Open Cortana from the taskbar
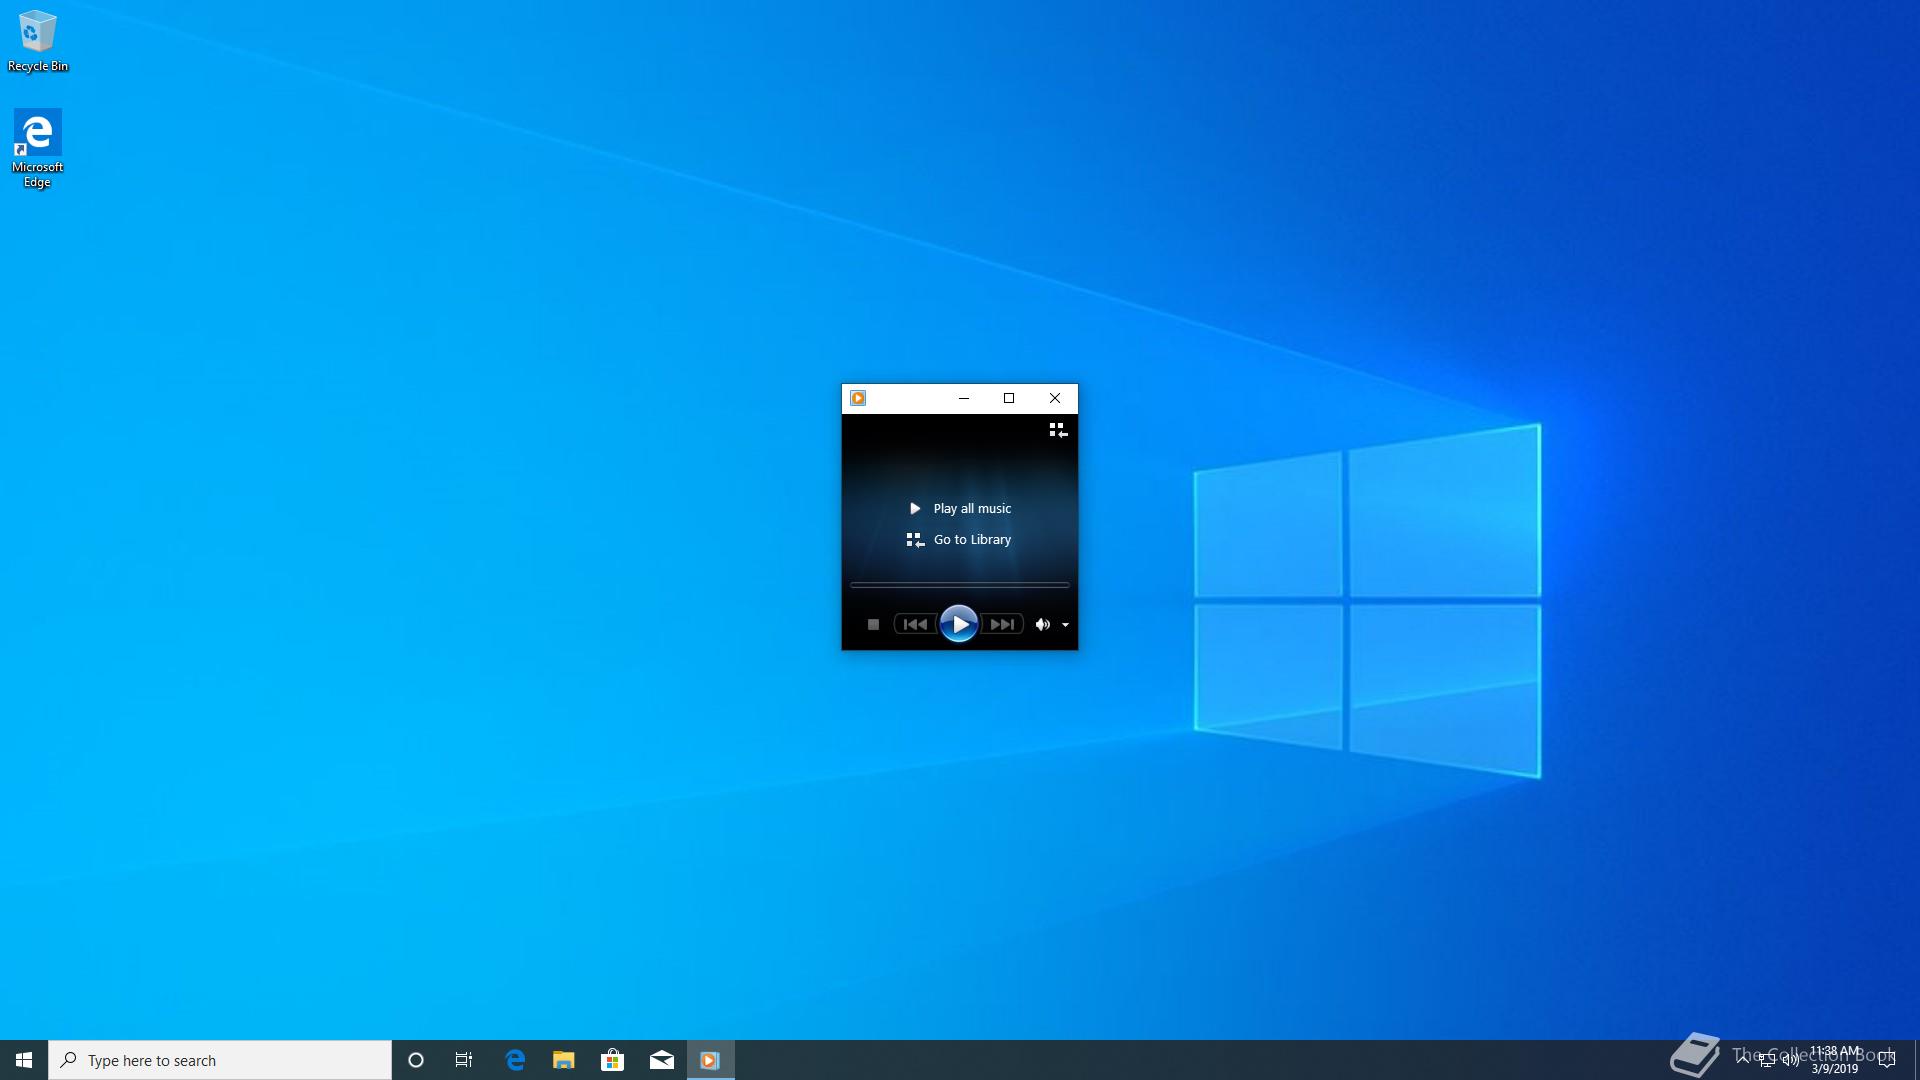Screen dimensions: 1920x1080 coord(416,1060)
